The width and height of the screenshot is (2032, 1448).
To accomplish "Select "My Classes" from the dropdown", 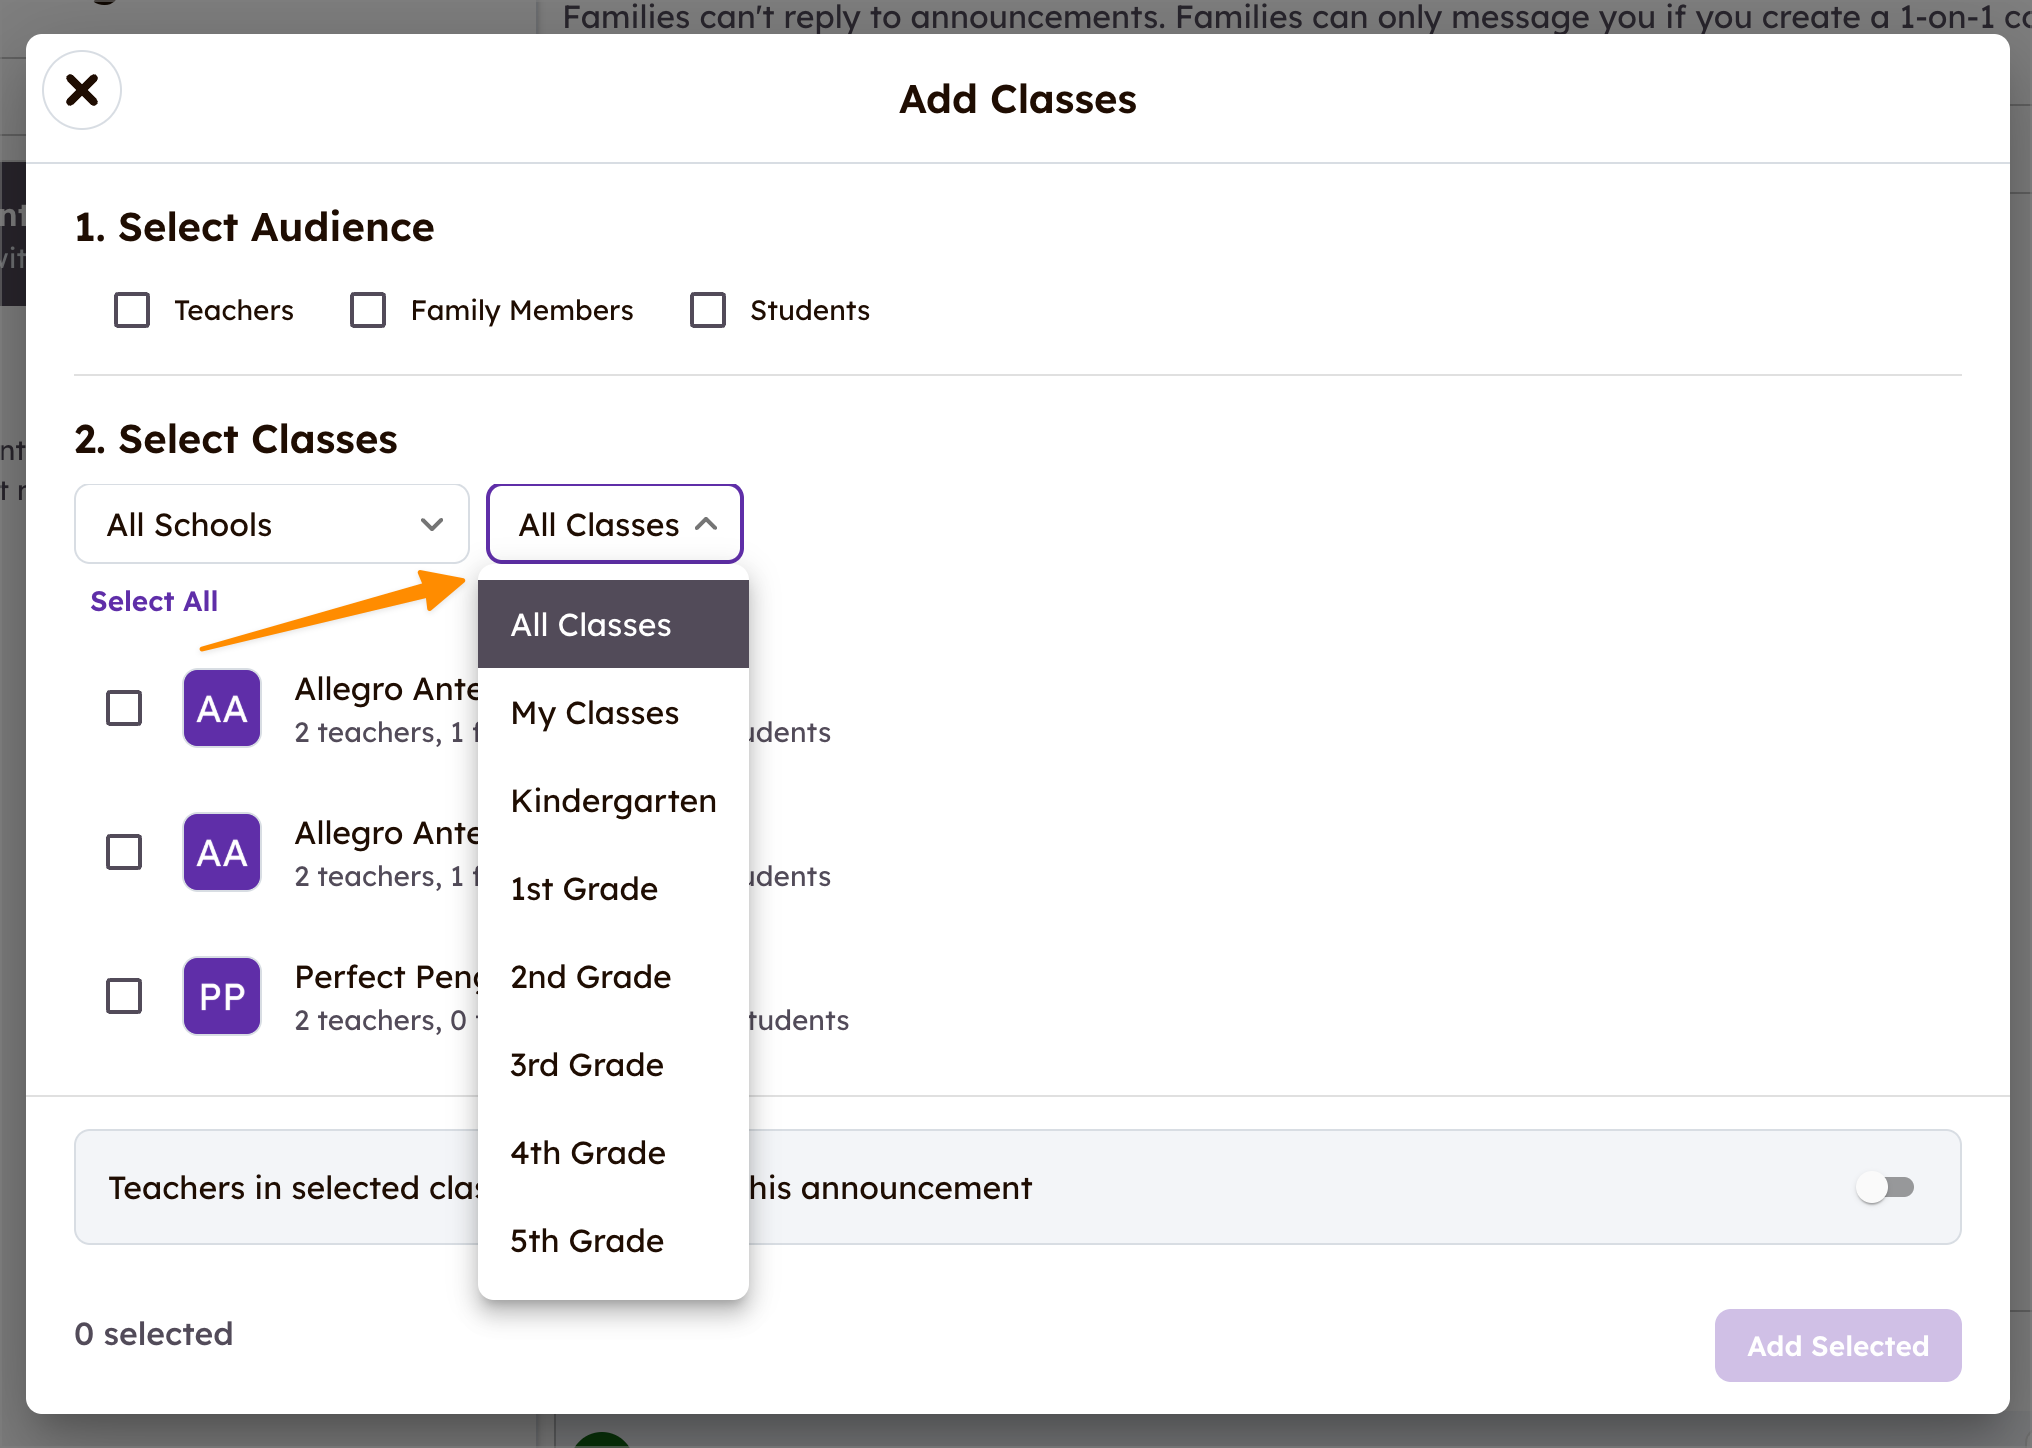I will (594, 712).
